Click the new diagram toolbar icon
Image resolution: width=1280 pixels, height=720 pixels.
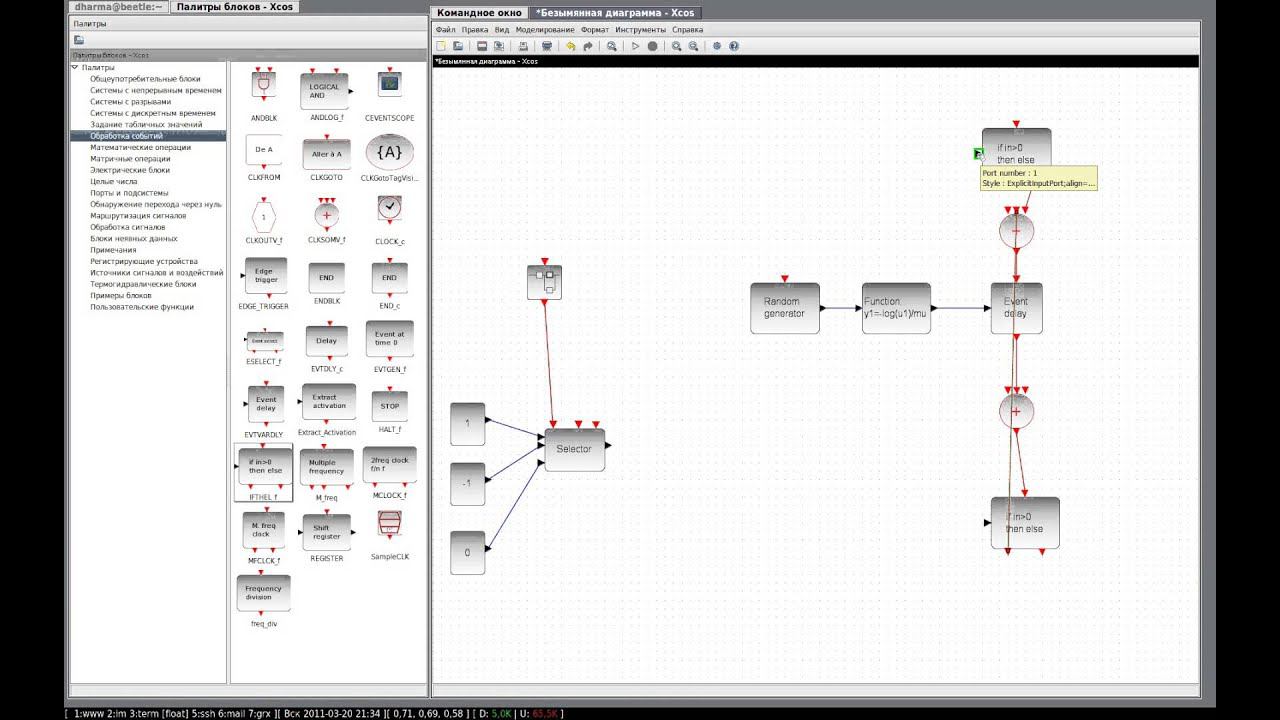pyautogui.click(x=441, y=46)
